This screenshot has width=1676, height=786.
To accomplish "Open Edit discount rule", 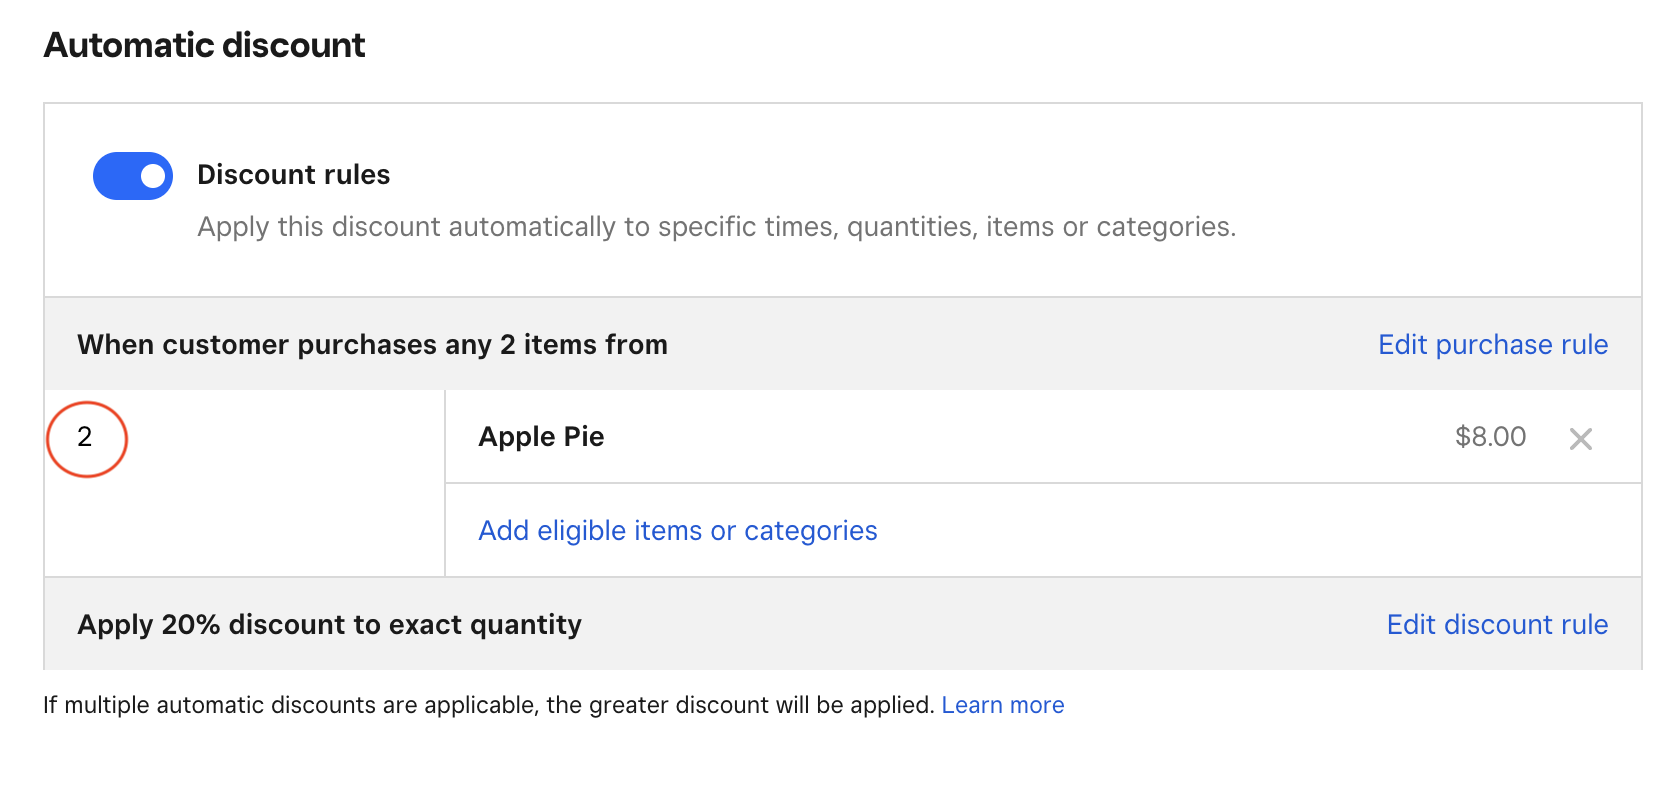I will 1496,624.
